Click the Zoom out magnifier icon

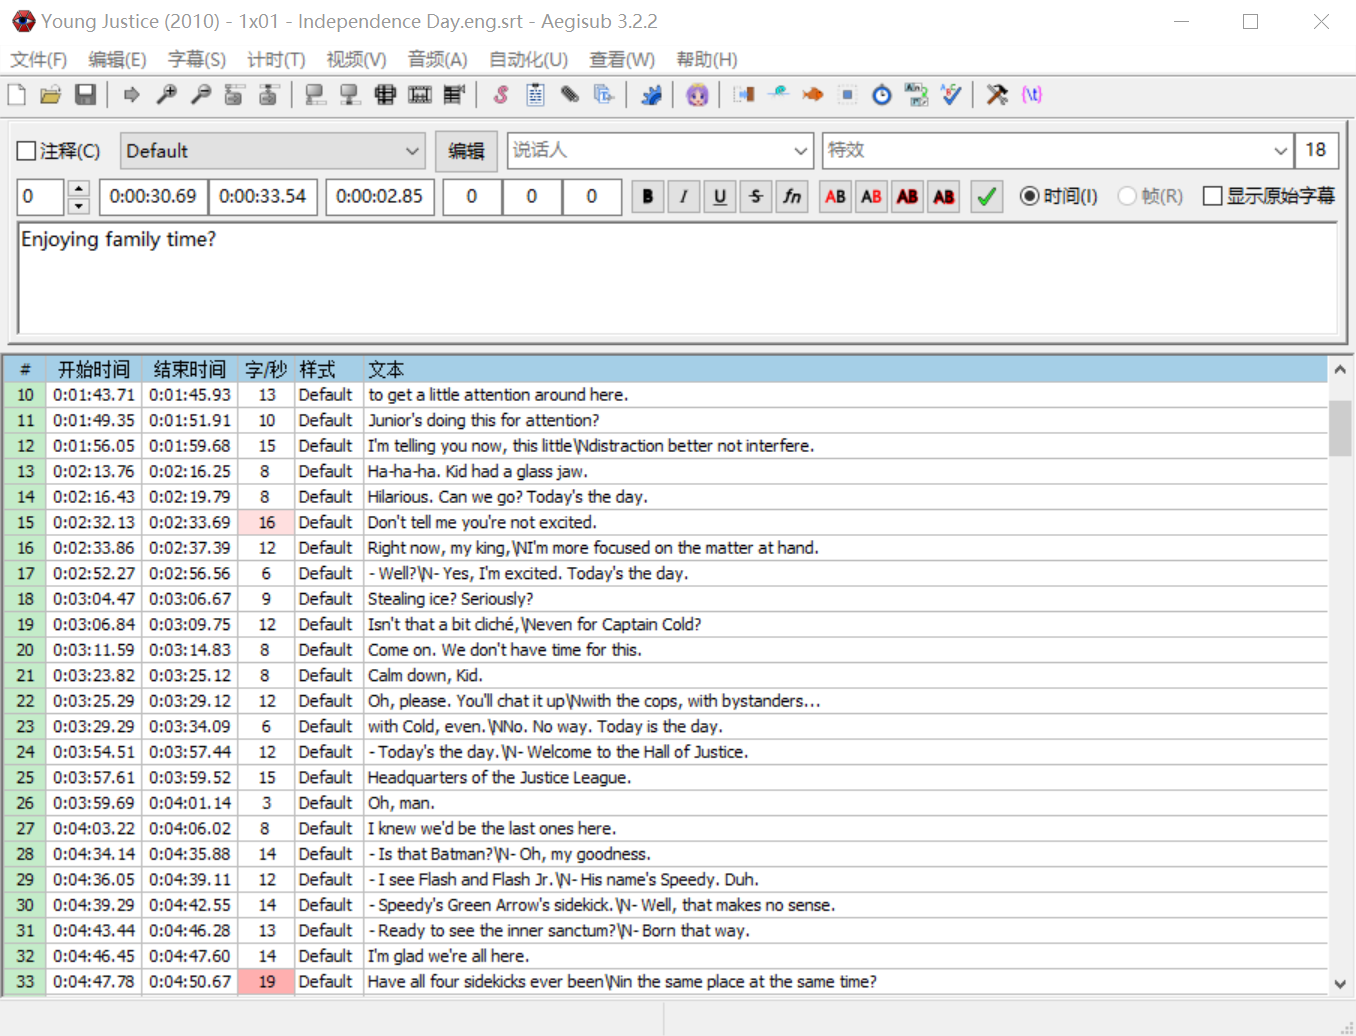(x=201, y=95)
